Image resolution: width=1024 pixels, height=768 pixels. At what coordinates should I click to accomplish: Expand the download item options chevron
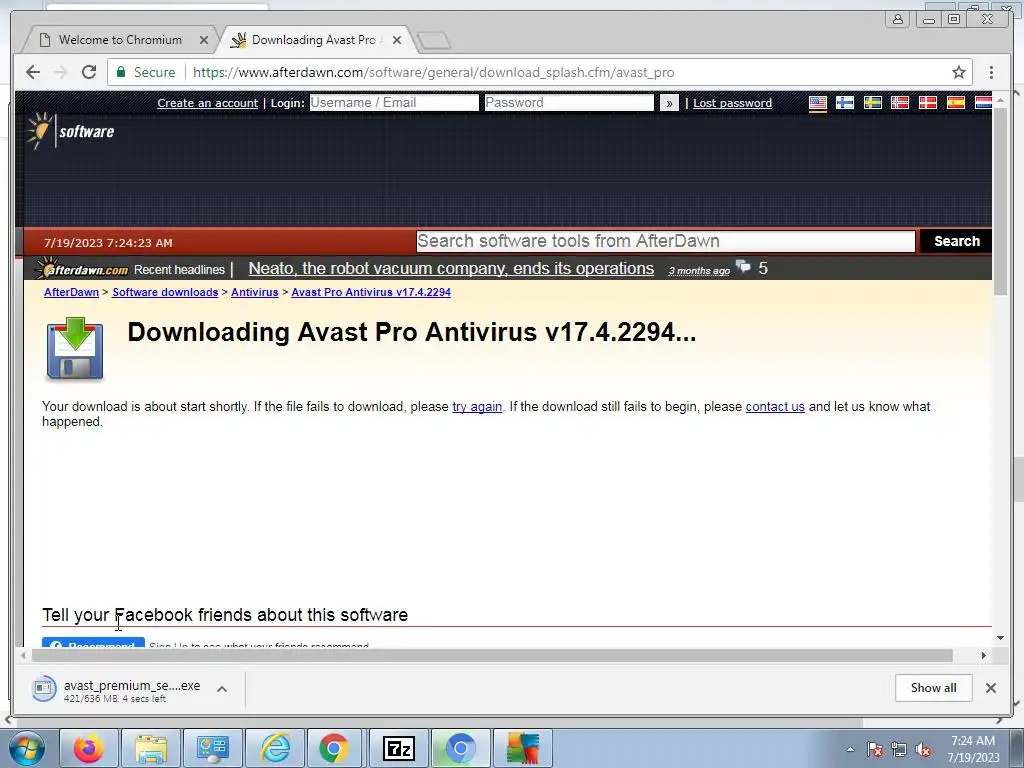(x=222, y=689)
